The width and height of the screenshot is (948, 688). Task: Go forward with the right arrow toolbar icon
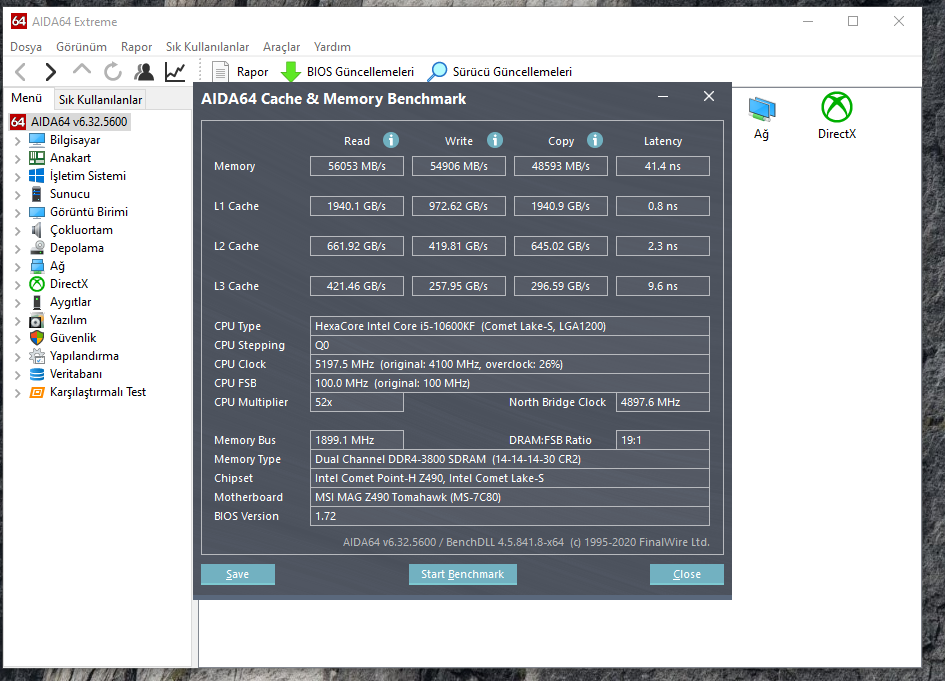click(x=51, y=72)
